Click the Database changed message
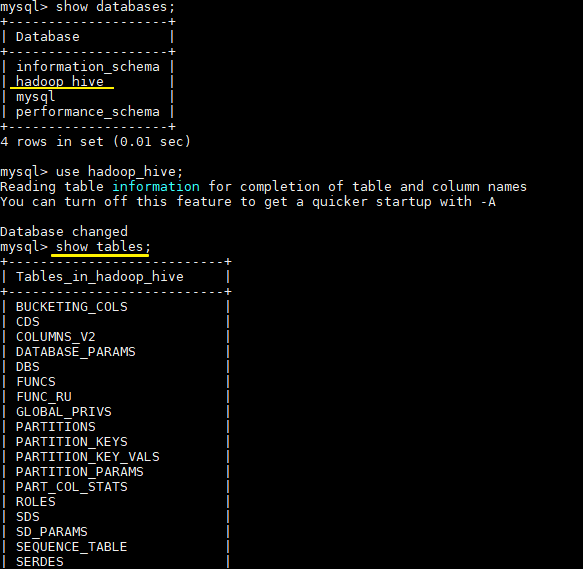Viewport: 583px width, 569px height. 64,231
